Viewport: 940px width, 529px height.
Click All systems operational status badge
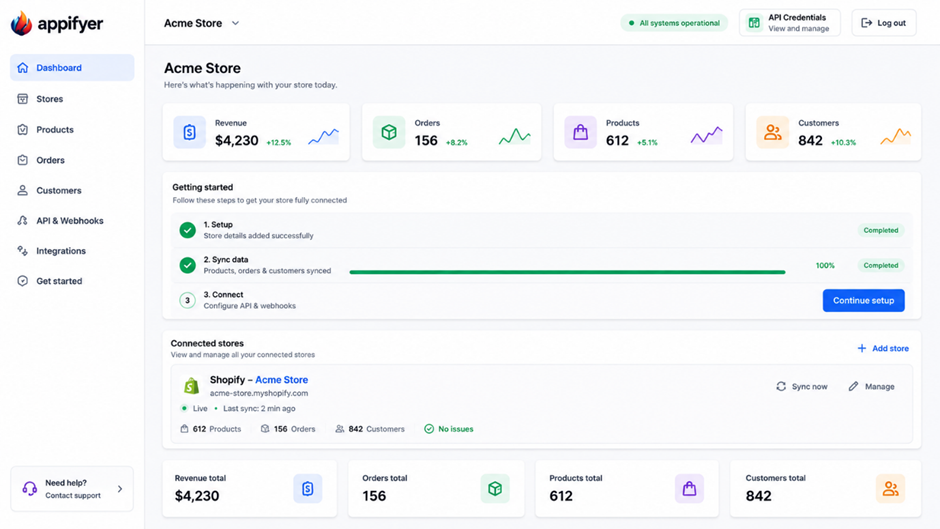pyautogui.click(x=674, y=23)
